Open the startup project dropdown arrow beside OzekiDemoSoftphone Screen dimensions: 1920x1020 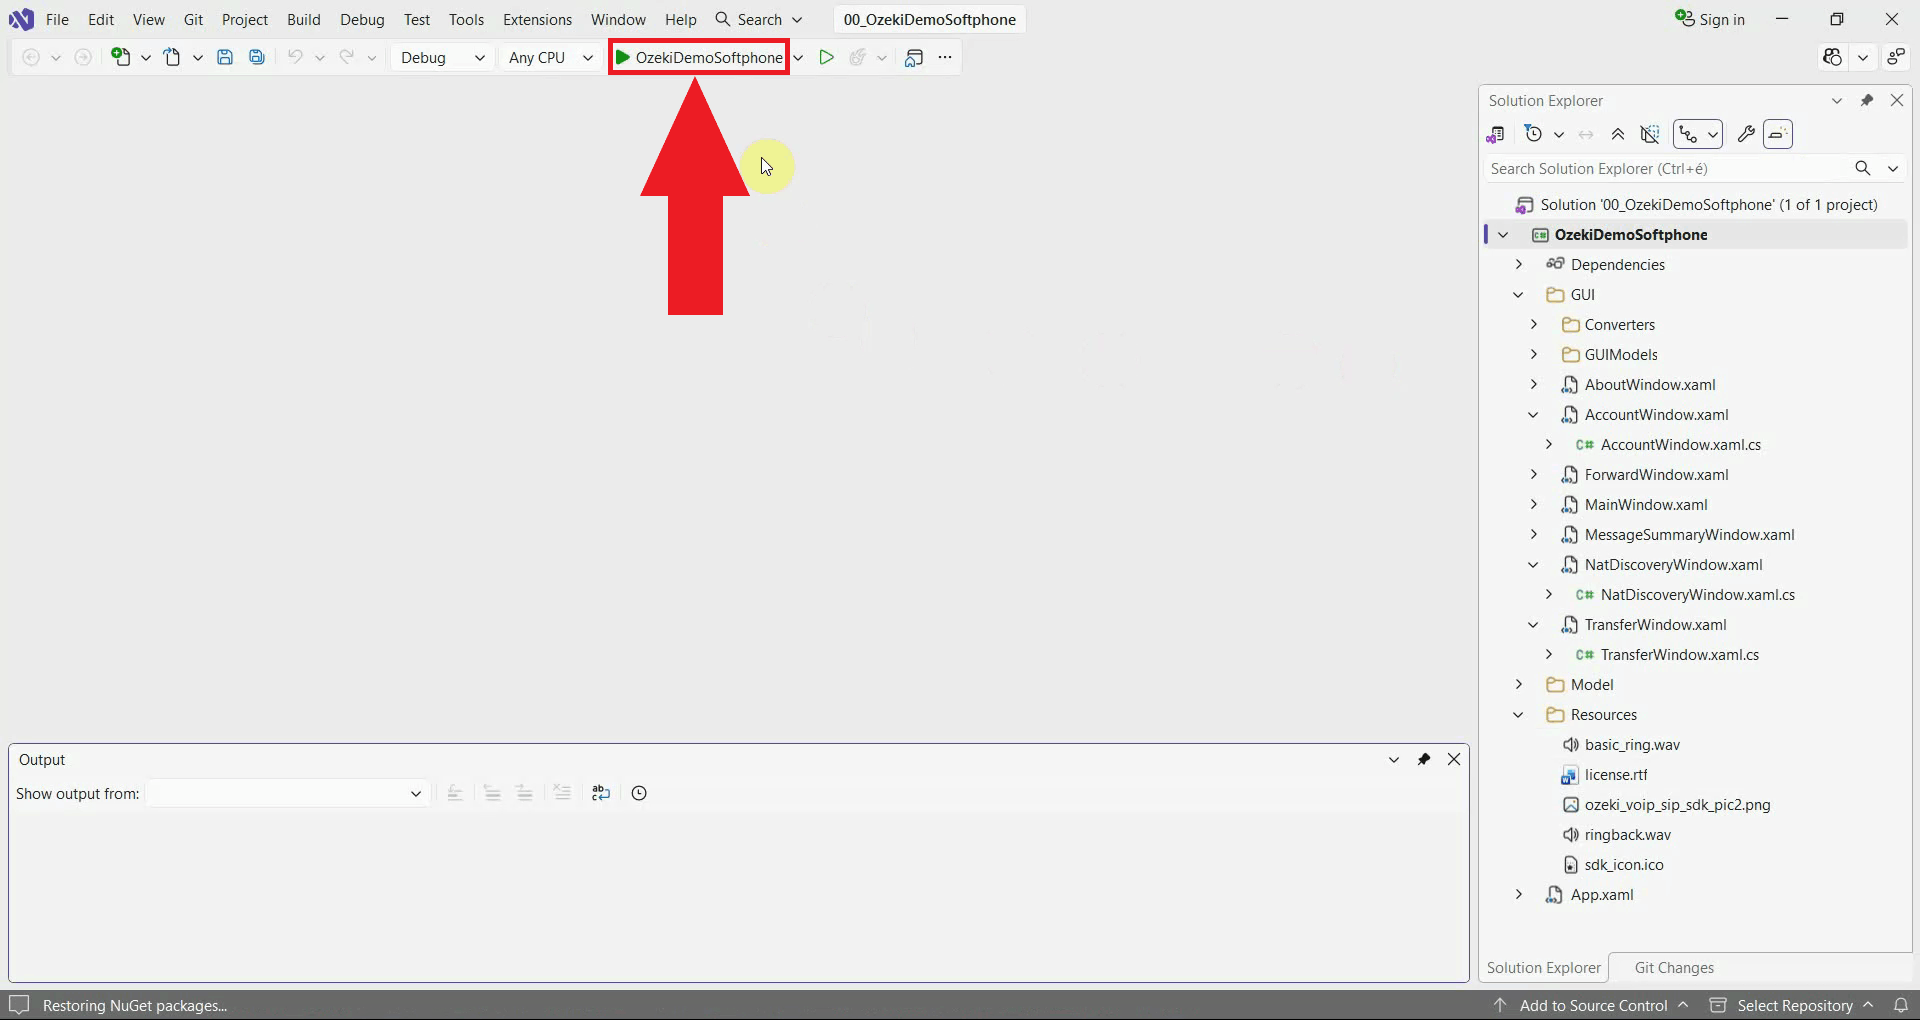pyautogui.click(x=798, y=57)
